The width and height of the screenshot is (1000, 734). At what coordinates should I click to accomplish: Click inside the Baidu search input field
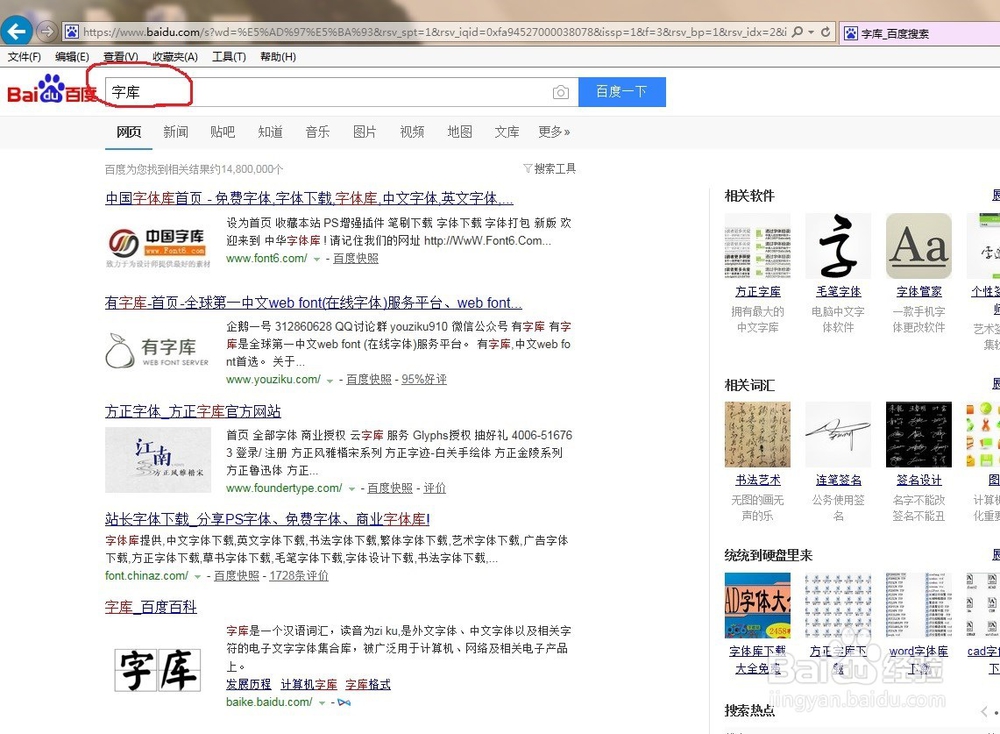tap(341, 92)
